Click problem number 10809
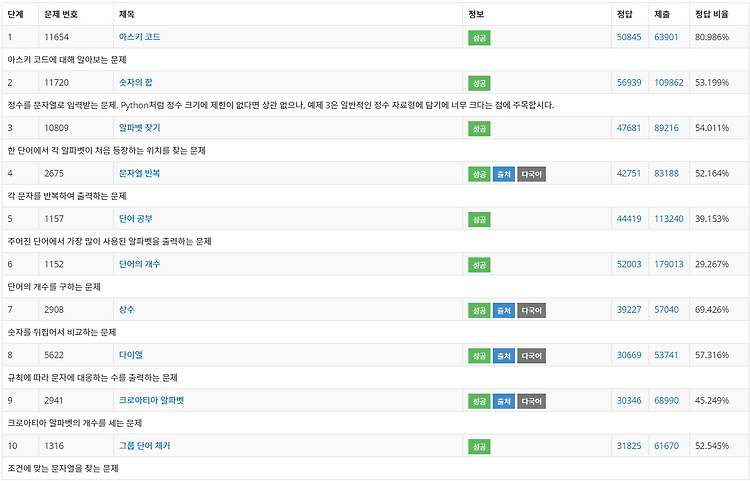Image resolution: width=750 pixels, height=481 pixels. pyautogui.click(x=56, y=128)
